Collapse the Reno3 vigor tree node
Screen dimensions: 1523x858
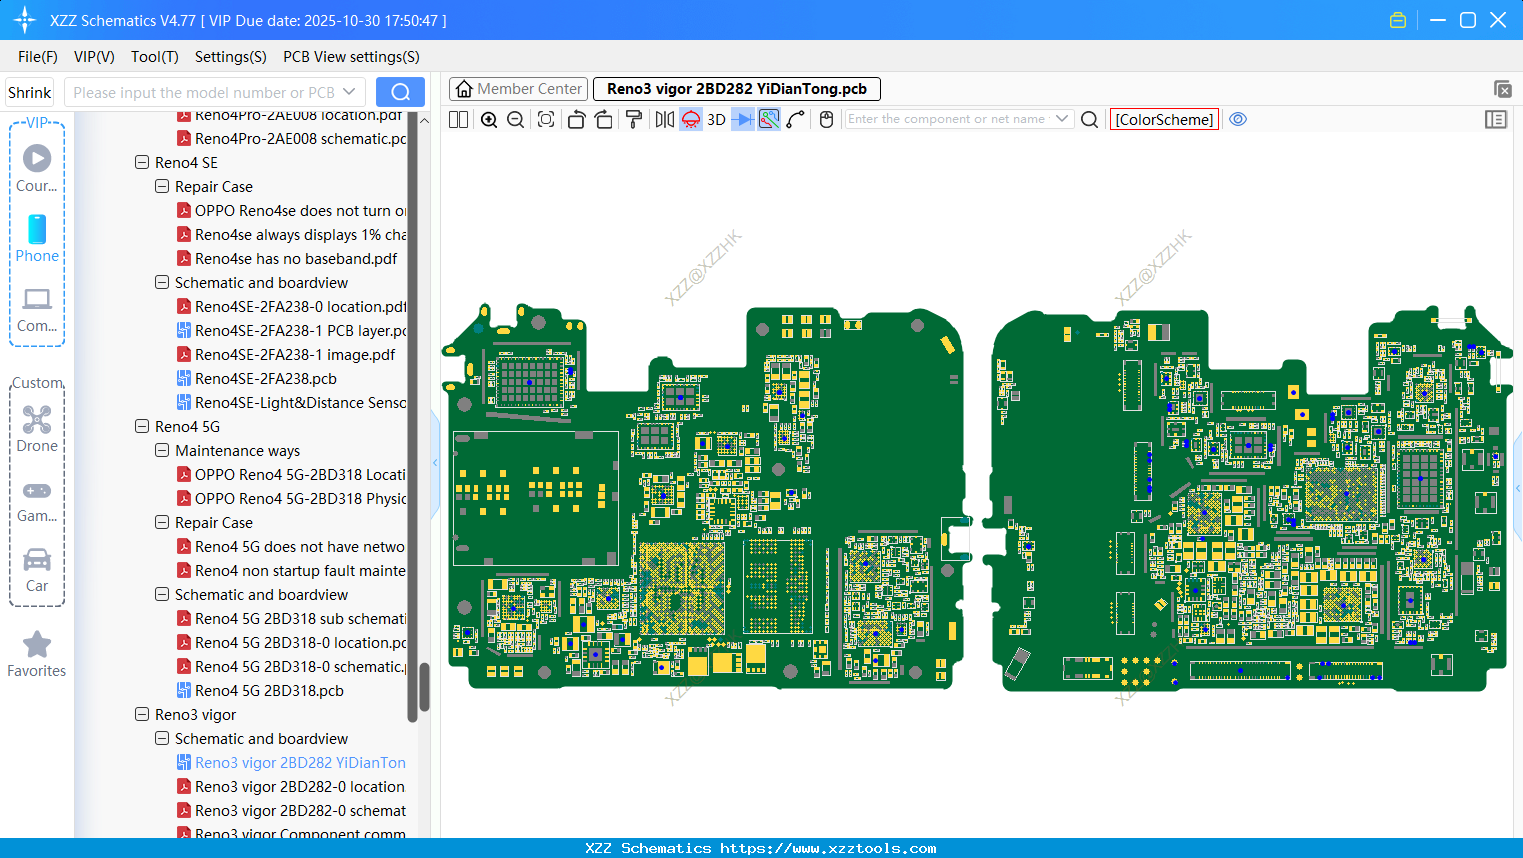pos(142,714)
